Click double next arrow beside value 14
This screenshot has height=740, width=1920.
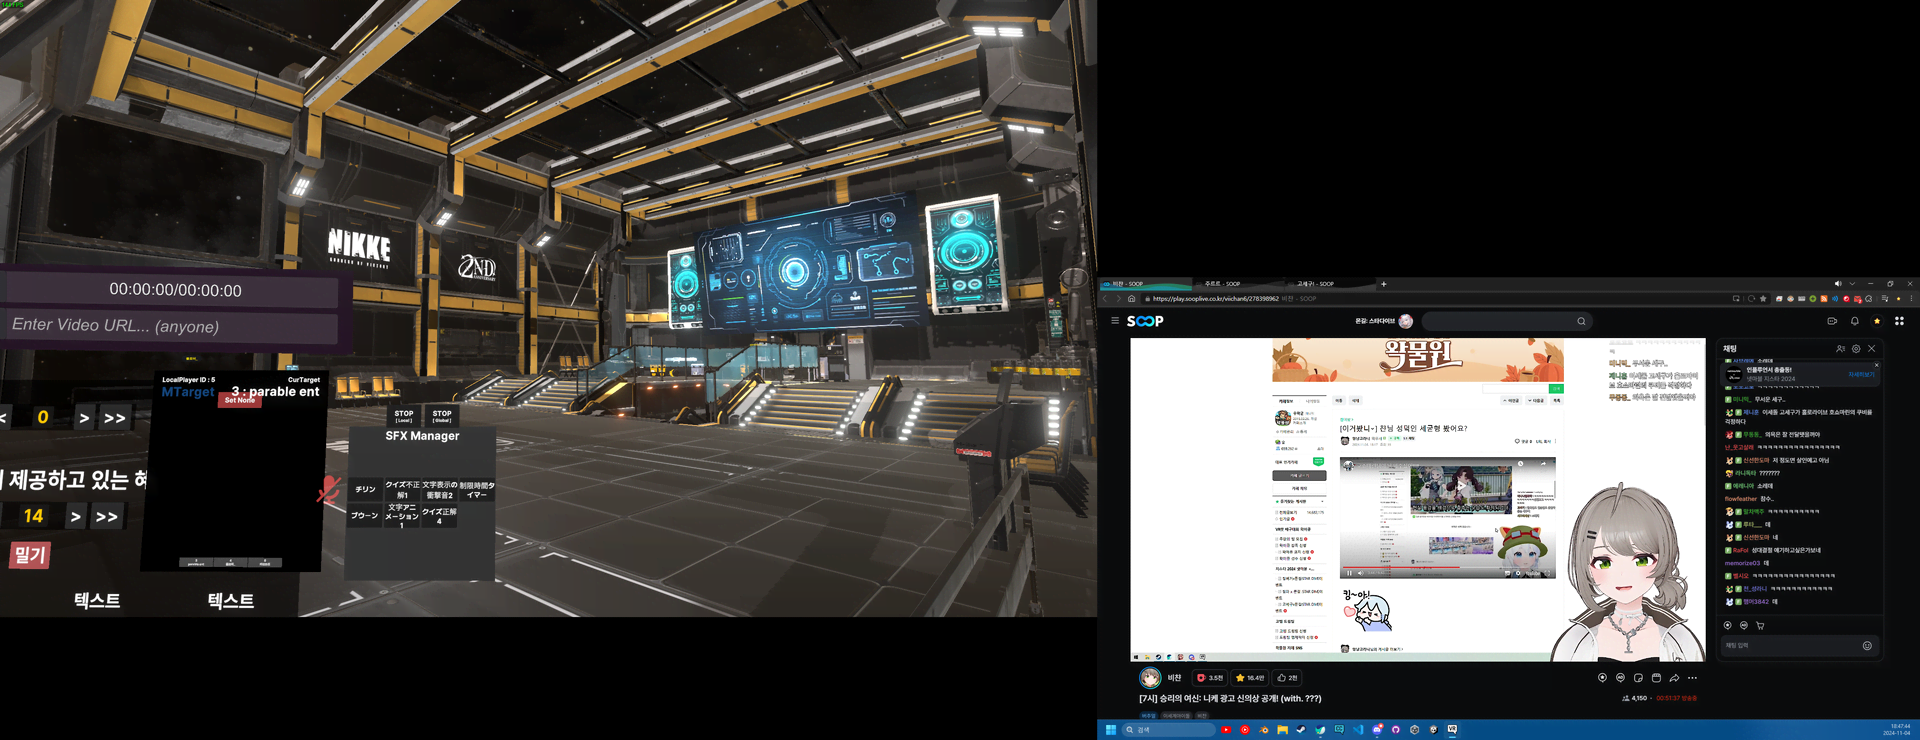click(x=107, y=517)
